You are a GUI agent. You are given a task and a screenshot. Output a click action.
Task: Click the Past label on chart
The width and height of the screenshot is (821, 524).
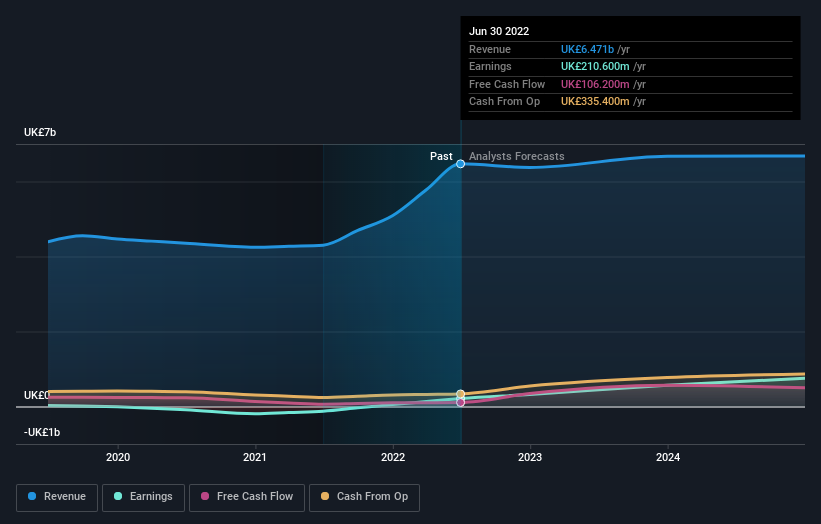tap(441, 156)
